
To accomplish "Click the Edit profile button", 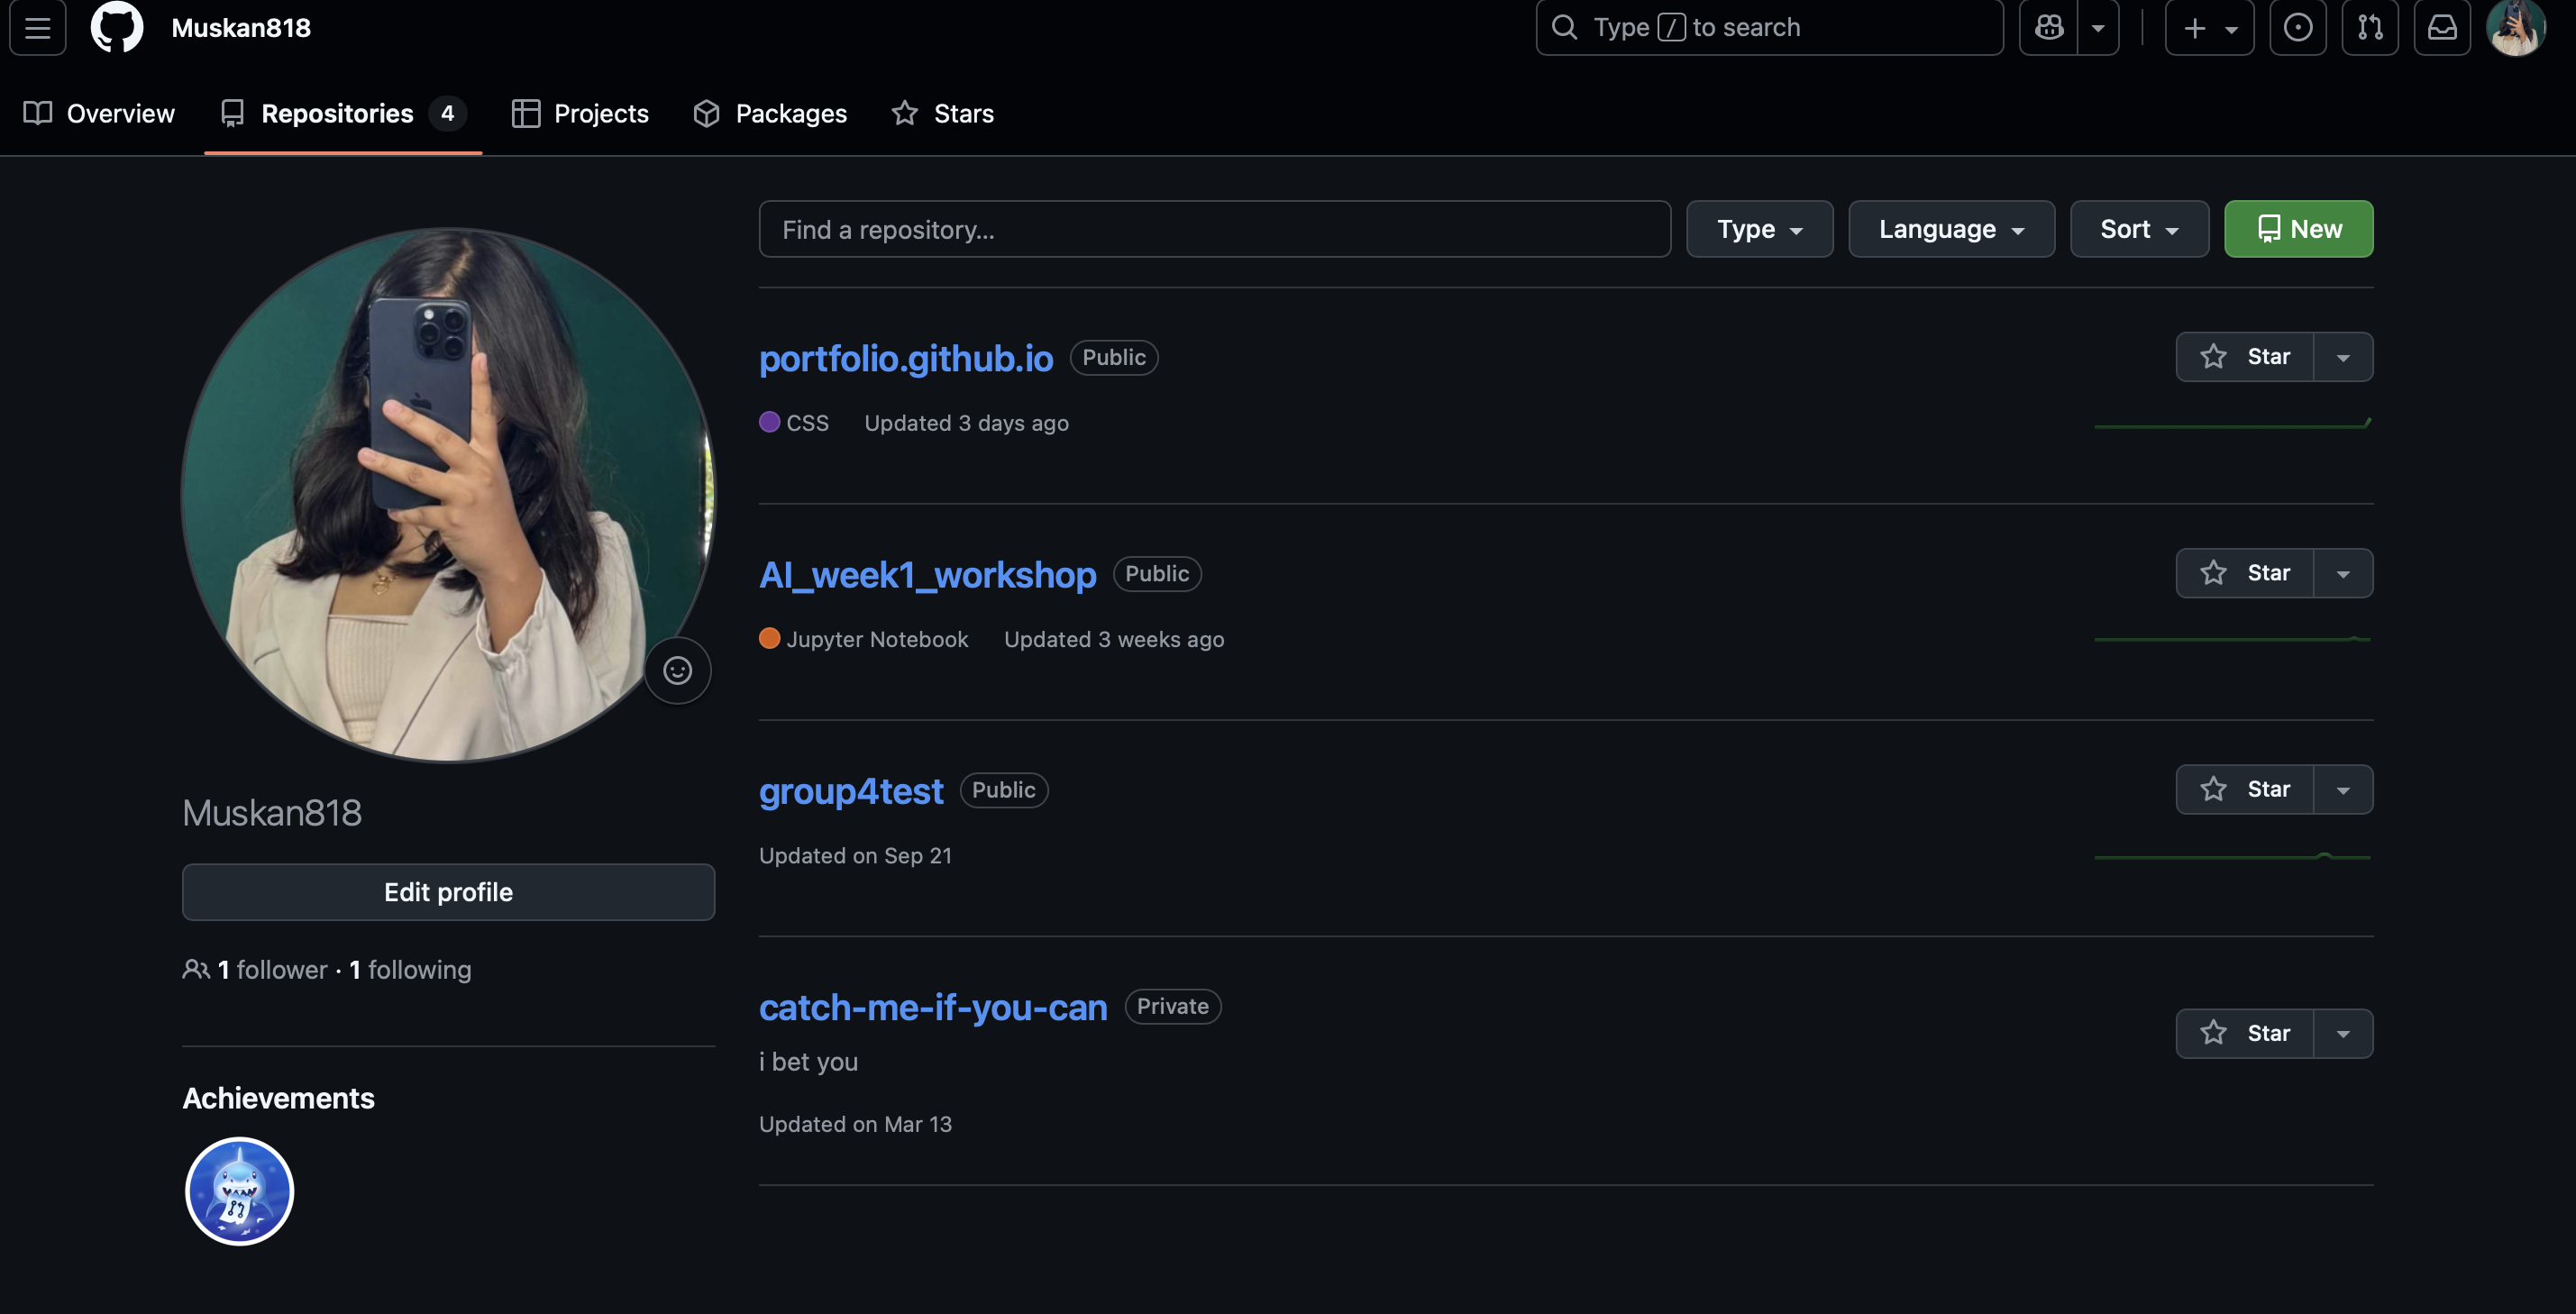I will [448, 892].
